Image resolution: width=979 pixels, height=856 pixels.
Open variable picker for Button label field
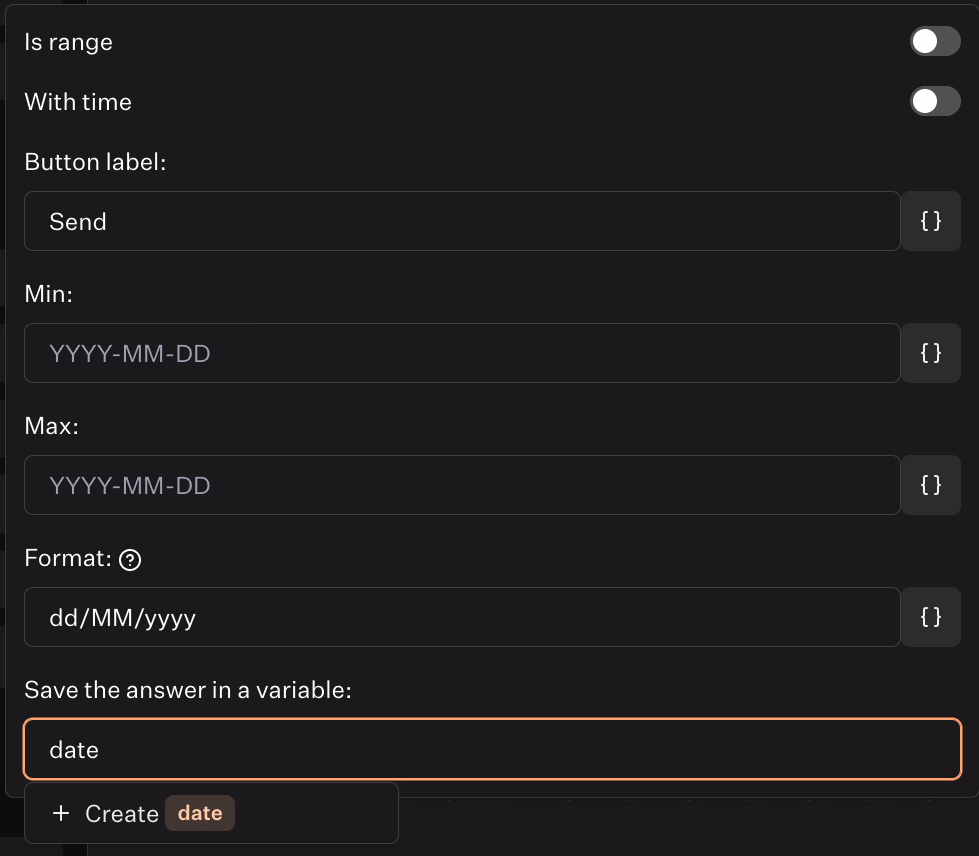931,221
